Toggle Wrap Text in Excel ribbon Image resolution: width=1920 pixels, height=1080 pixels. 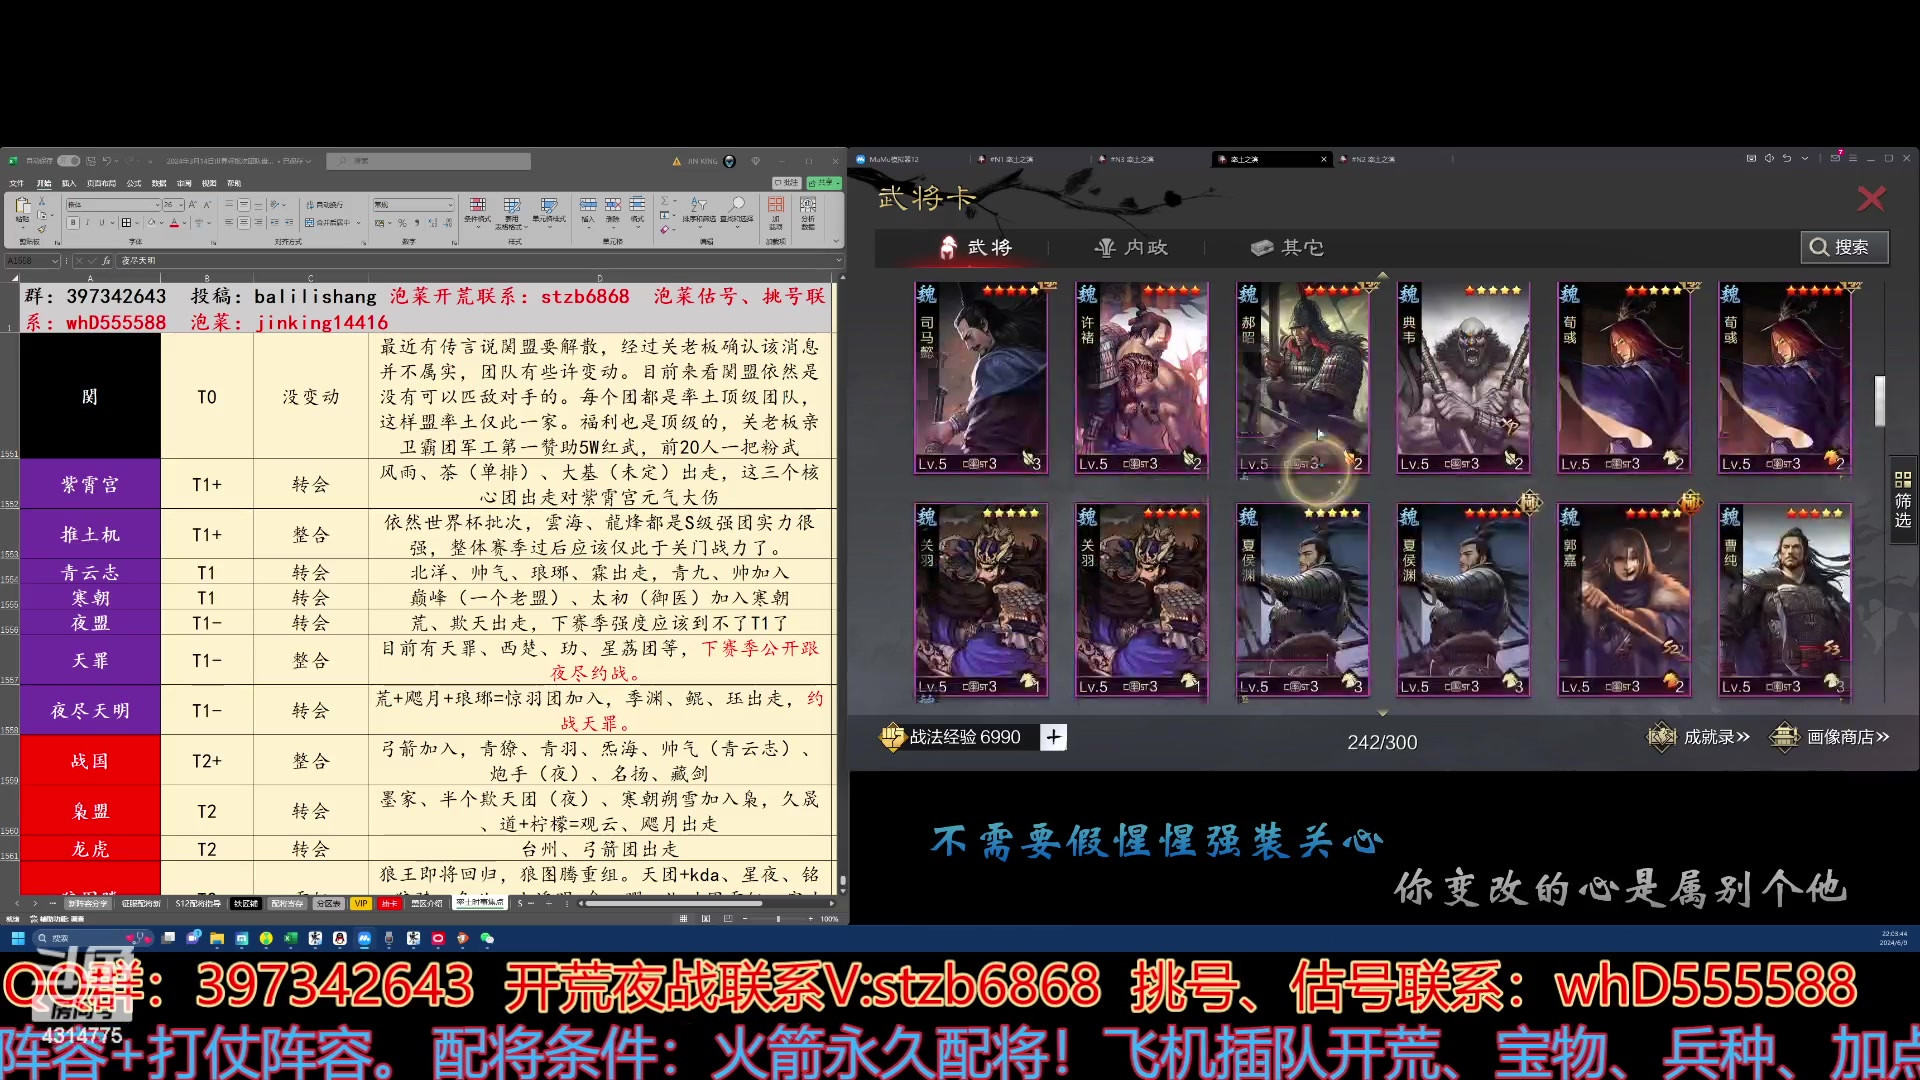click(325, 205)
